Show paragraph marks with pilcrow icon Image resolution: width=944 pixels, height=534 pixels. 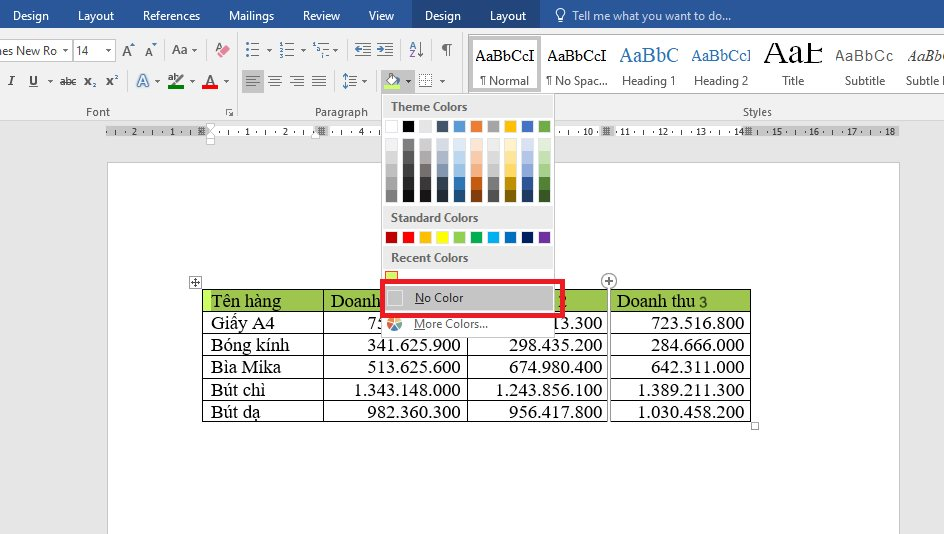(447, 50)
